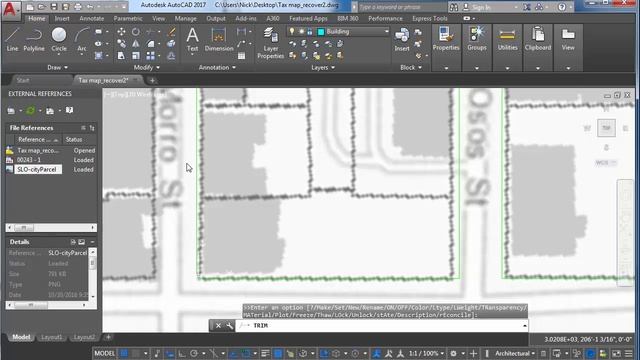The height and width of the screenshot is (360, 640).
Task: Click the keyword search input field
Action: click(402, 7)
